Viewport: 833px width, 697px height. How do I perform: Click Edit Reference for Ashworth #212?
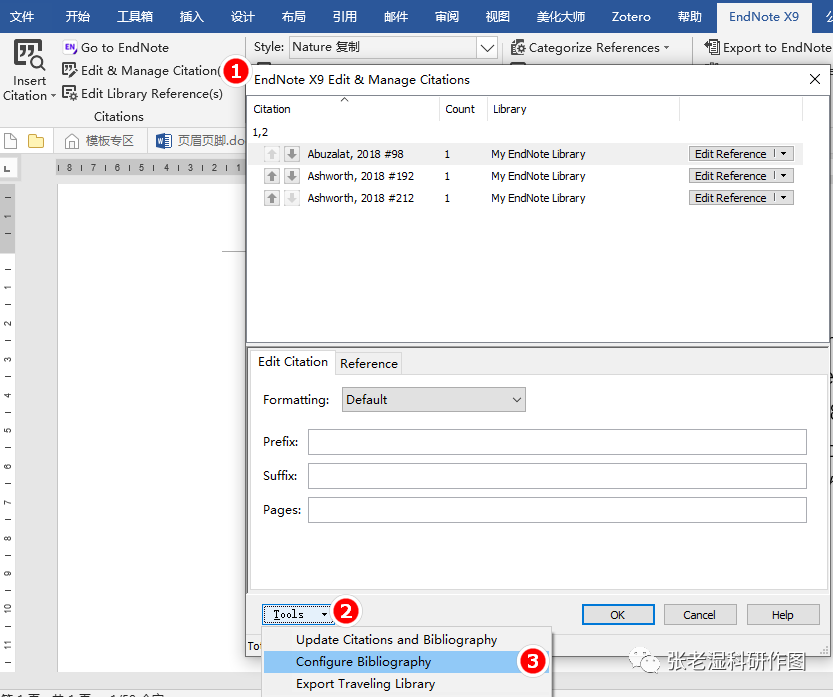(730, 198)
